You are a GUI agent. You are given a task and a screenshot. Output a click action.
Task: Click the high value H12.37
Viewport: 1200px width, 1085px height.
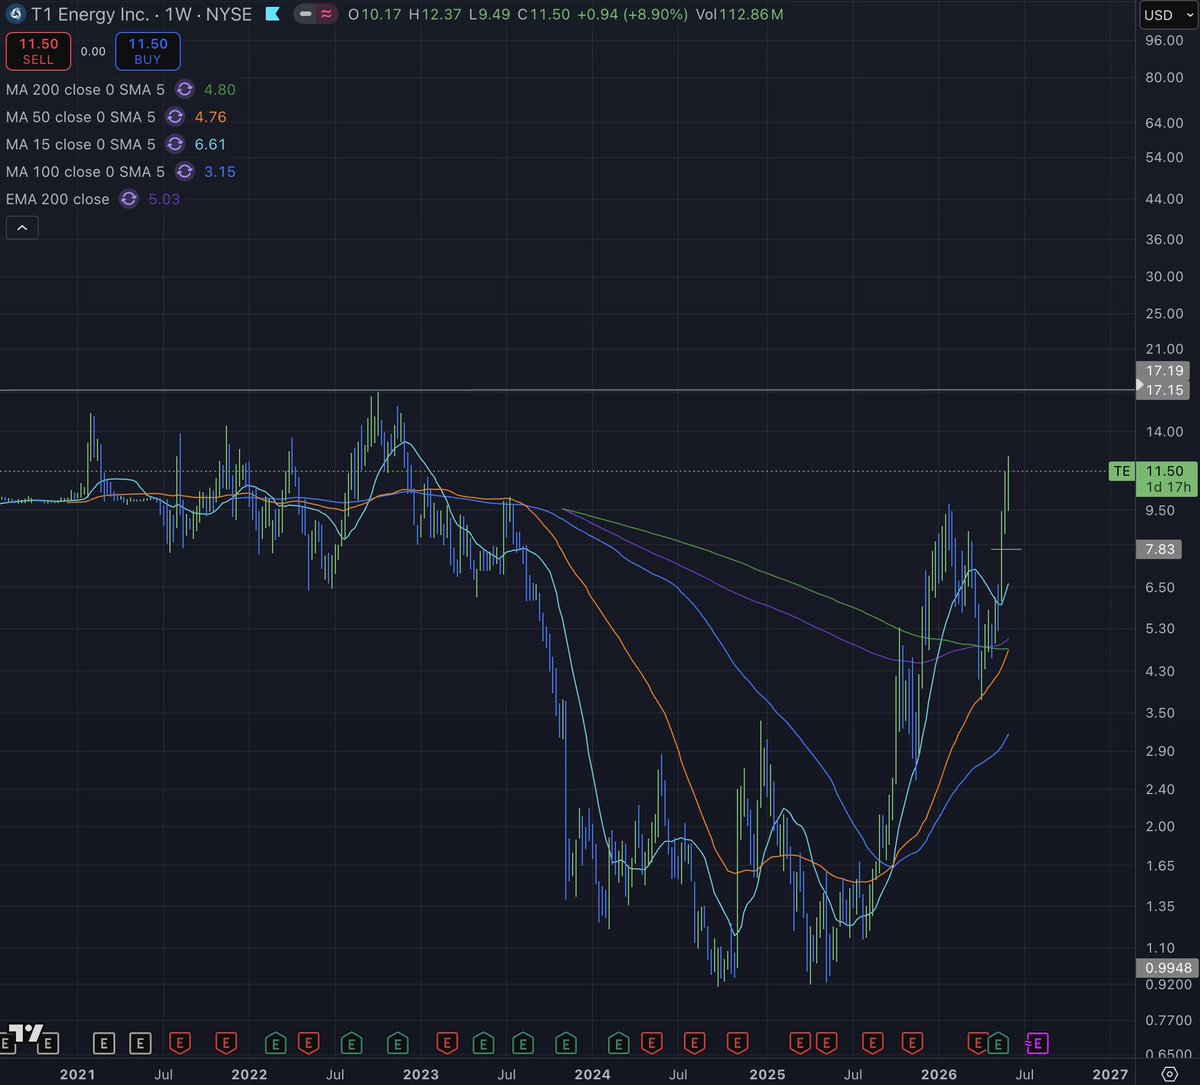[x=435, y=15]
